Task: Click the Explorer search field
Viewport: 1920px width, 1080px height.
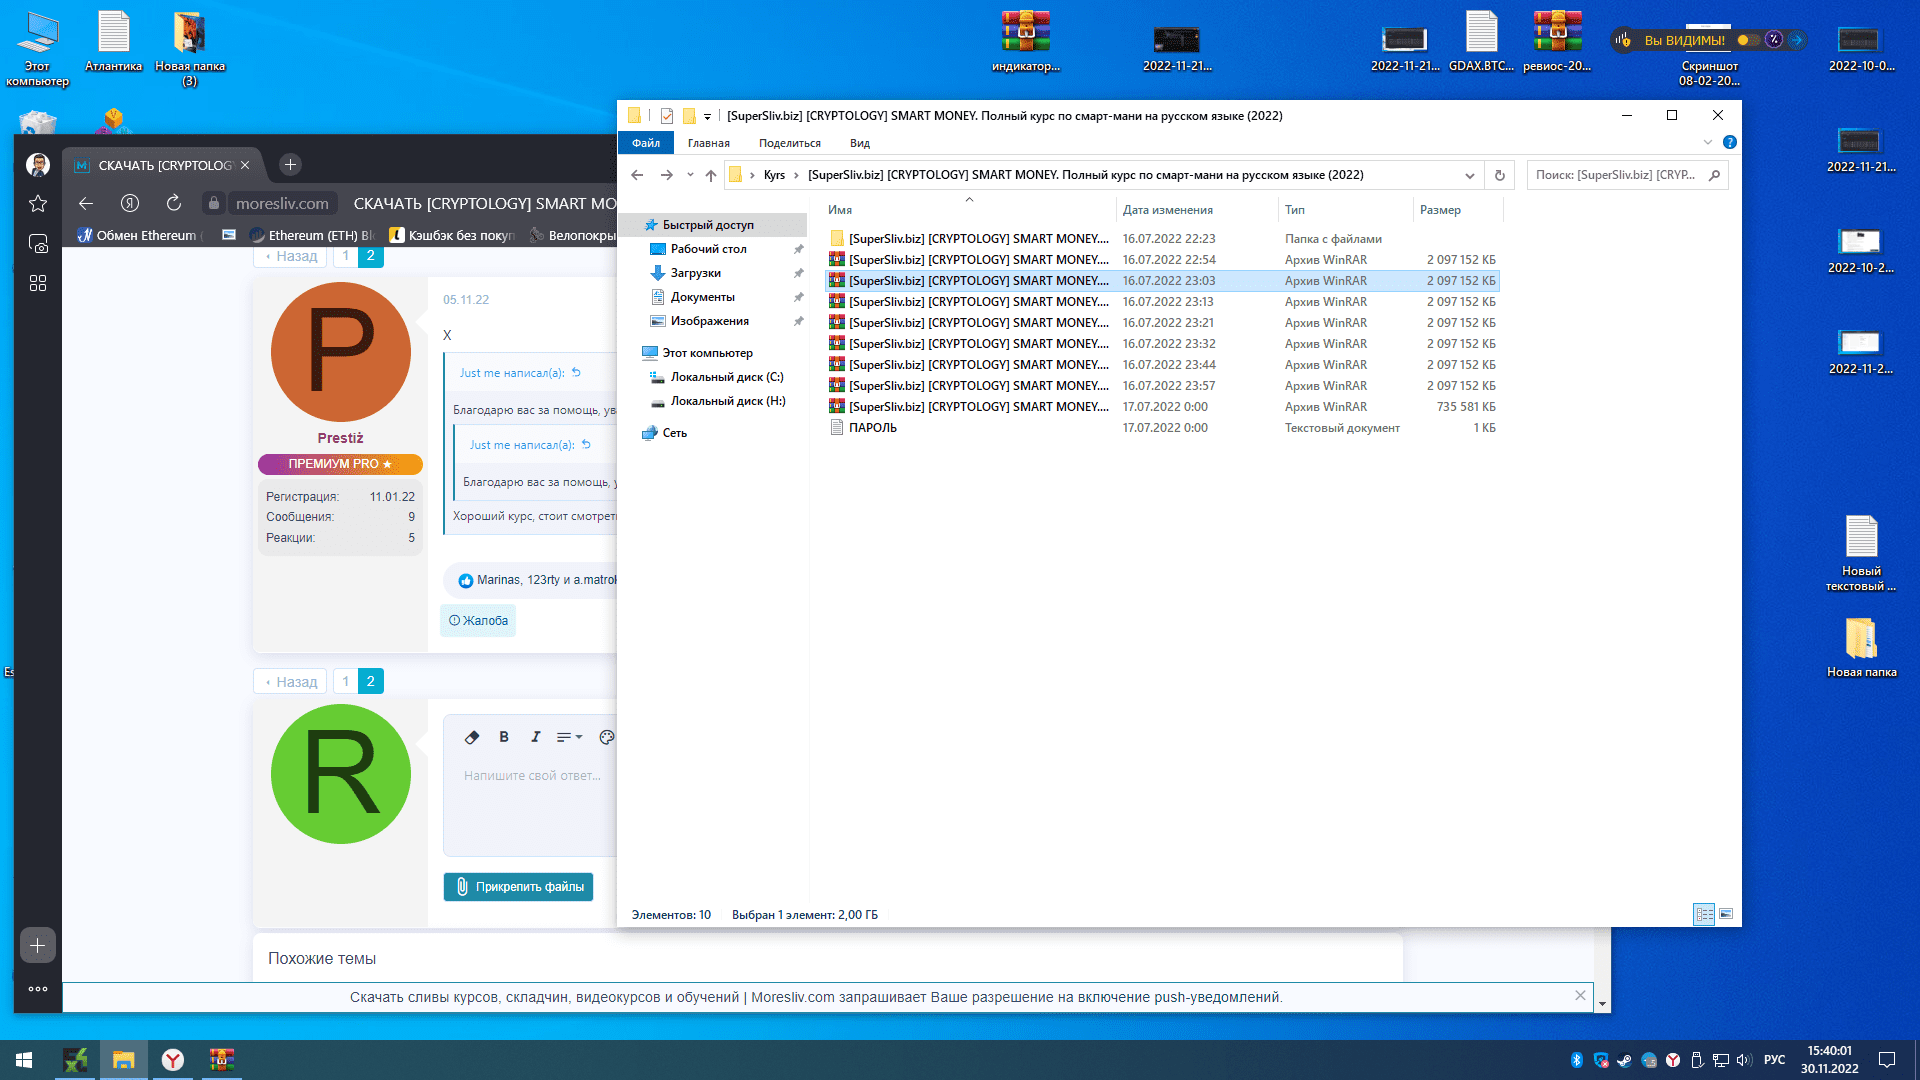Action: click(x=1616, y=175)
